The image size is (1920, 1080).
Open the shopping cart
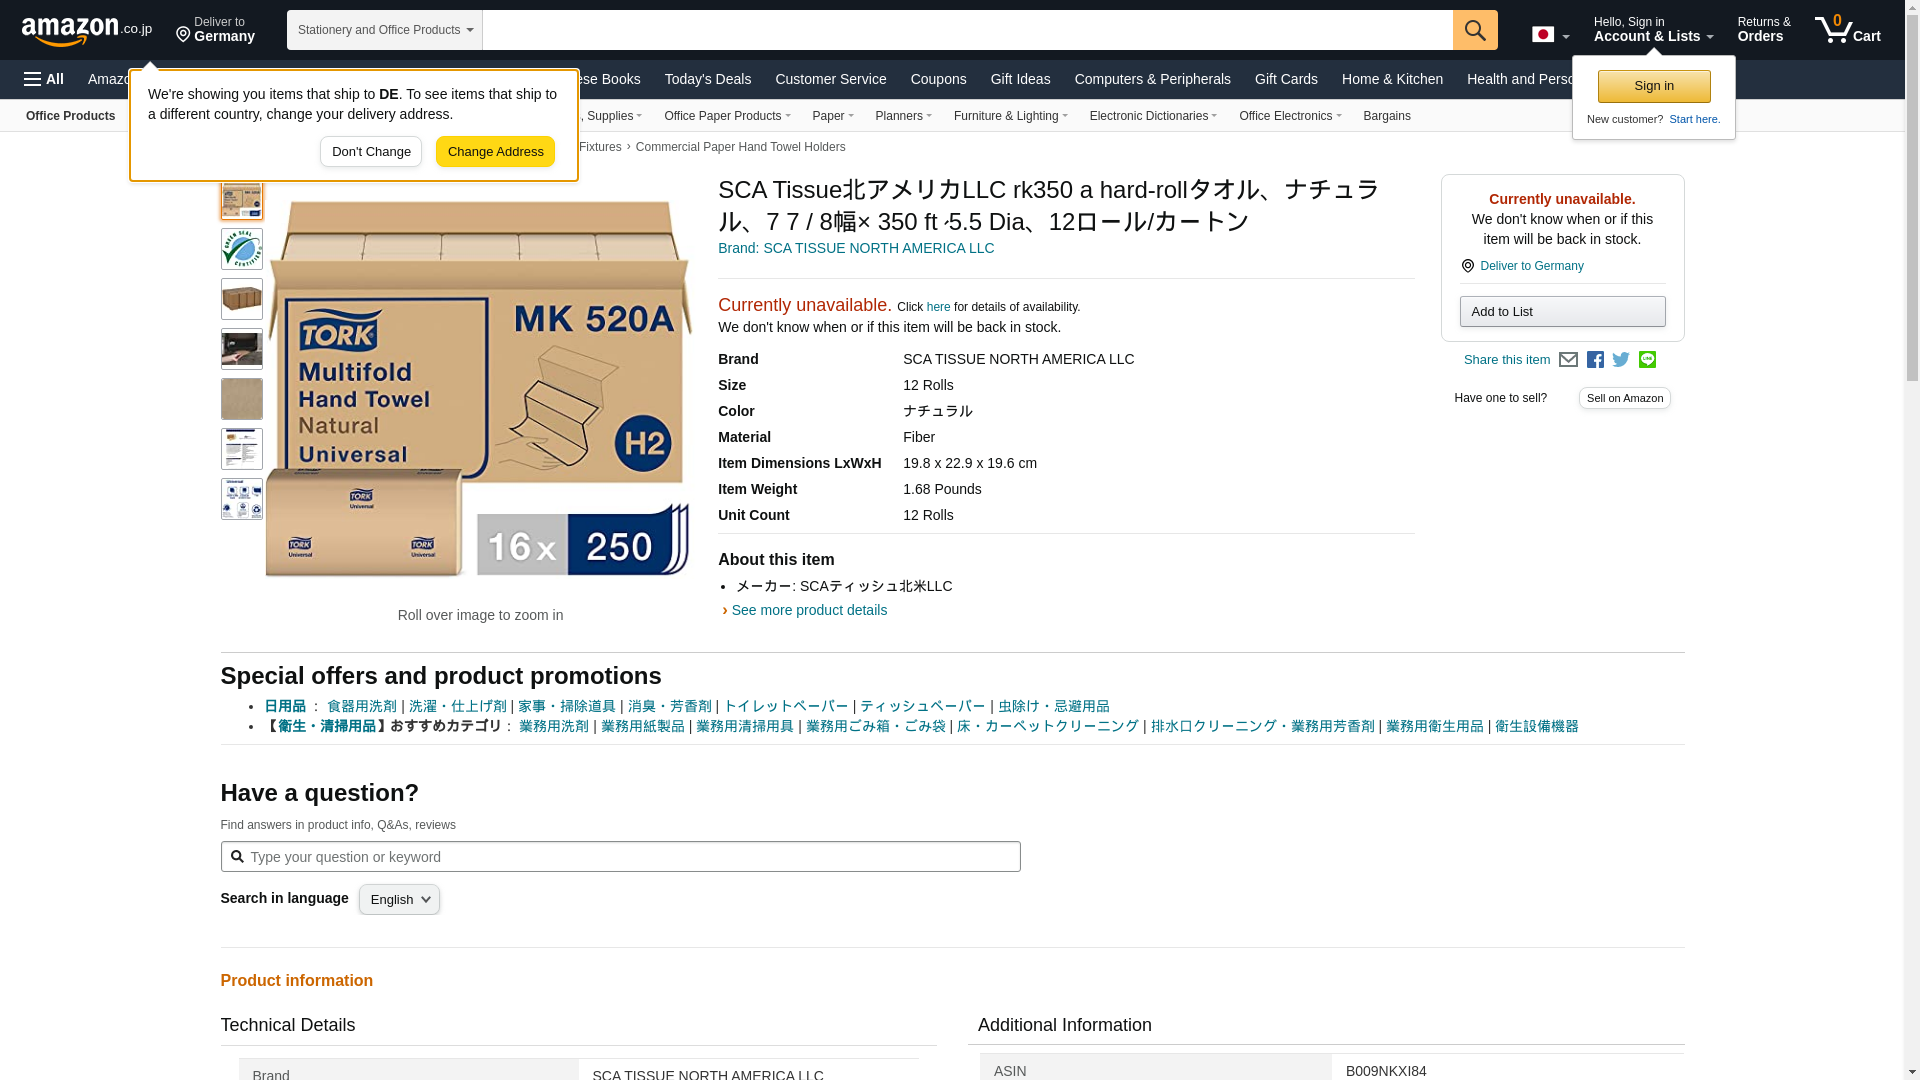pos(1848,30)
